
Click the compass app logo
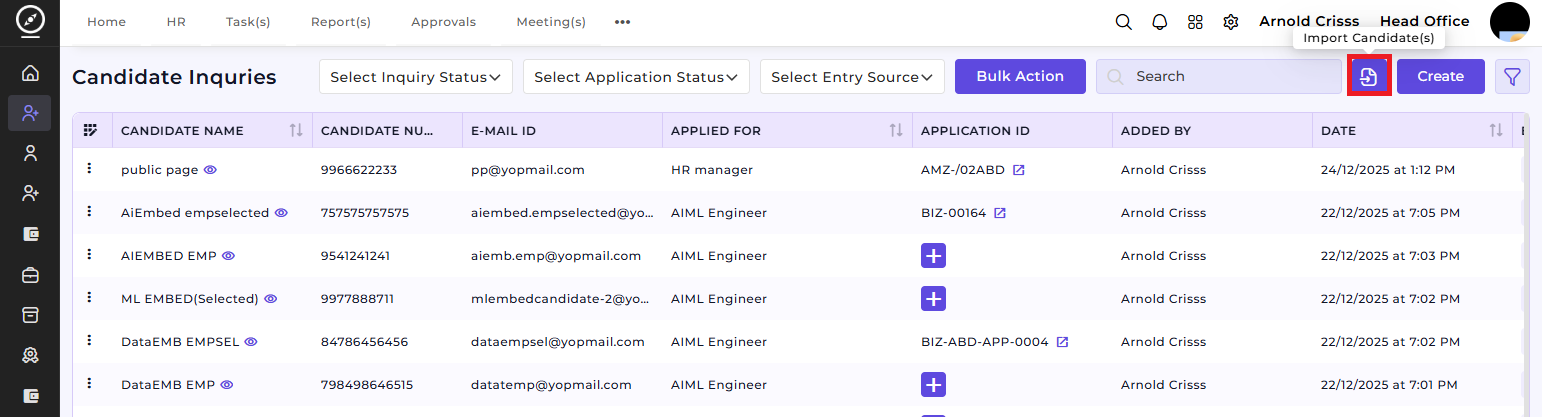30,21
